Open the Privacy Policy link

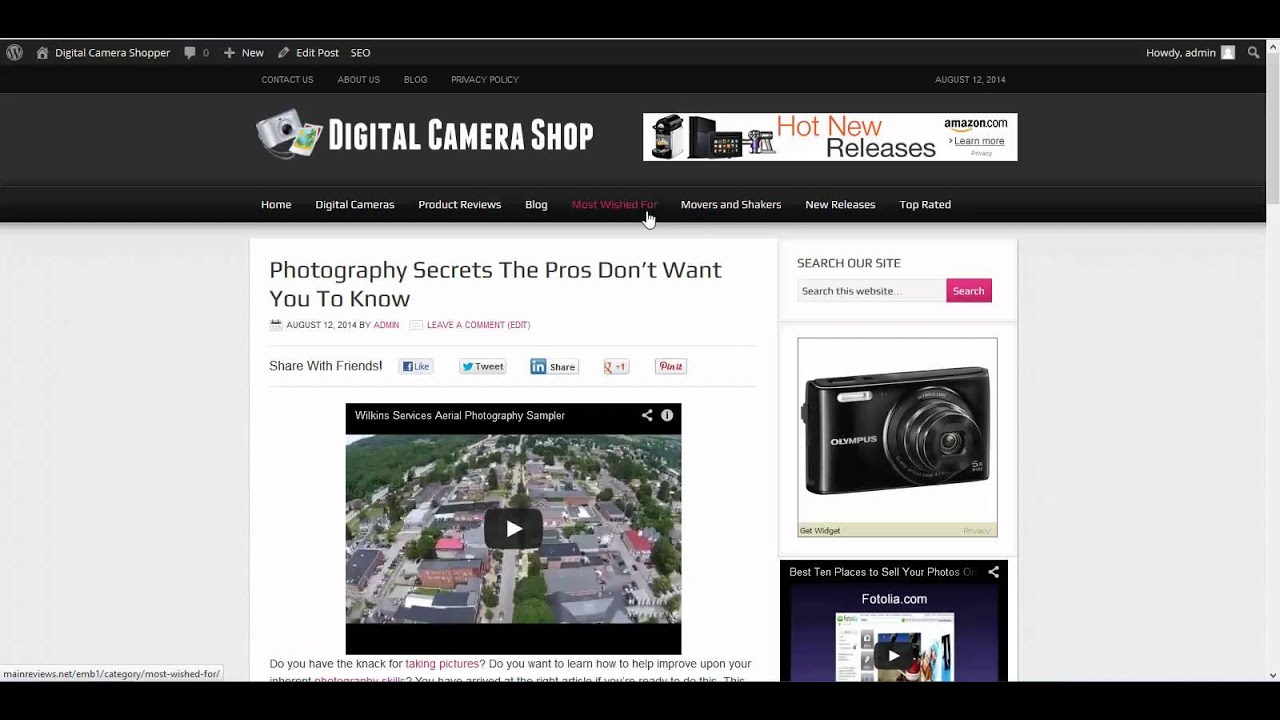tap(485, 80)
